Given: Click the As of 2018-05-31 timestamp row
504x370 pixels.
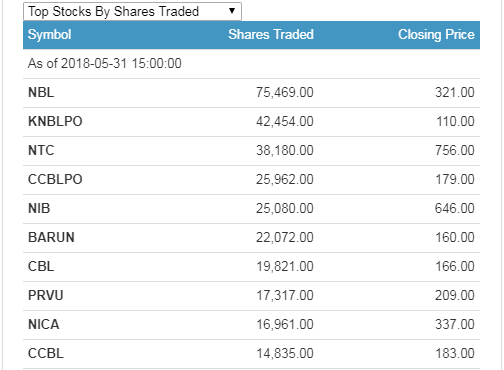Looking at the screenshot, I should coord(251,64).
